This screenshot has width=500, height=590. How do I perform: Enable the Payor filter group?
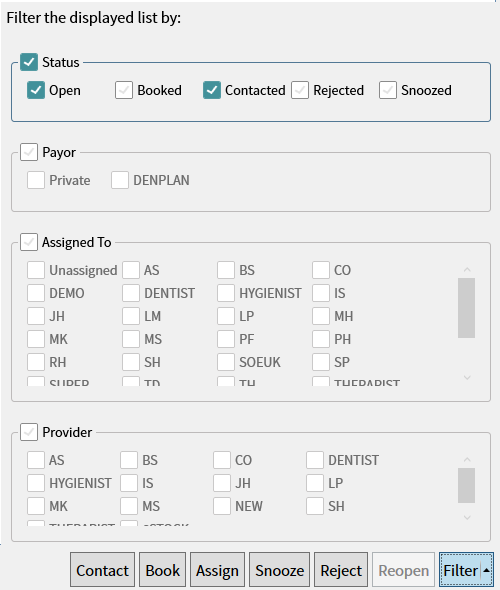tap(29, 152)
